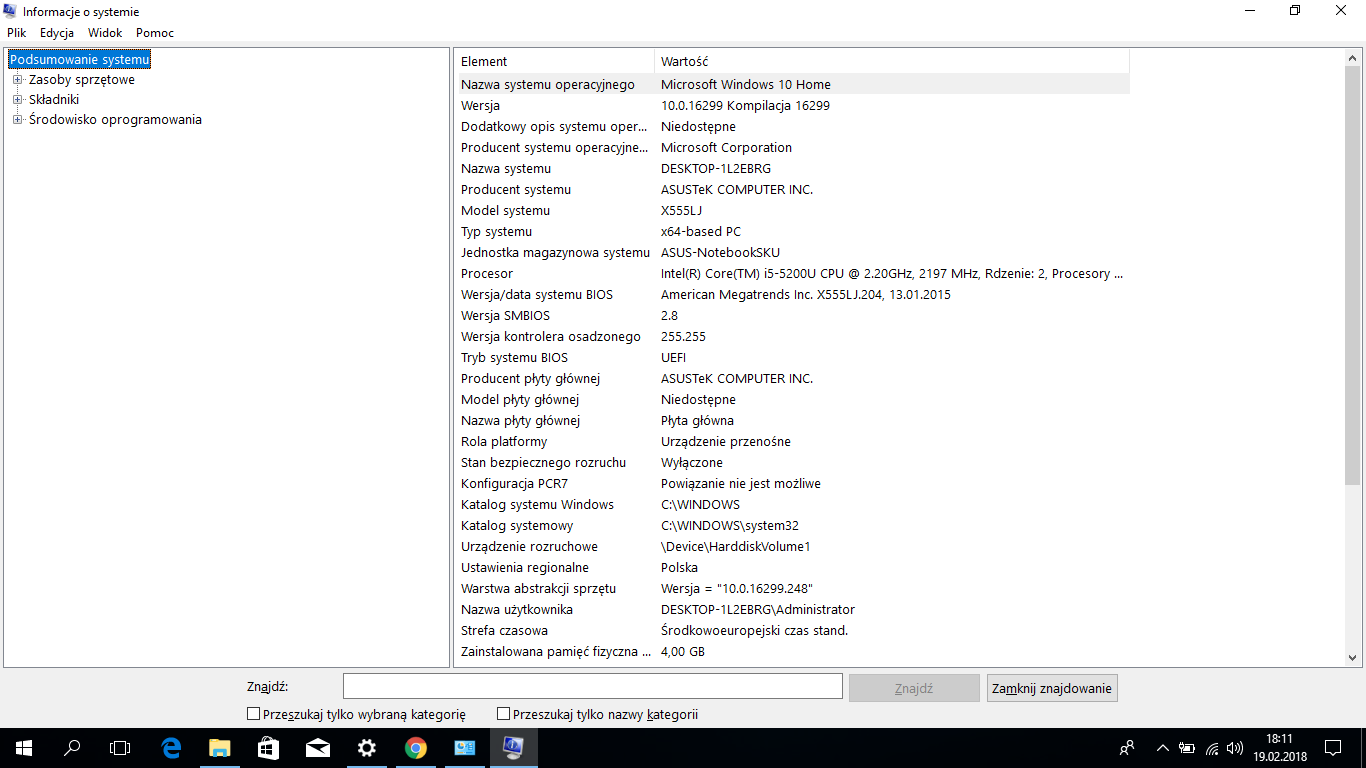Viewport: 1366px width, 768px height.
Task: Open Wi-Fi network tray icon
Action: 1212,747
